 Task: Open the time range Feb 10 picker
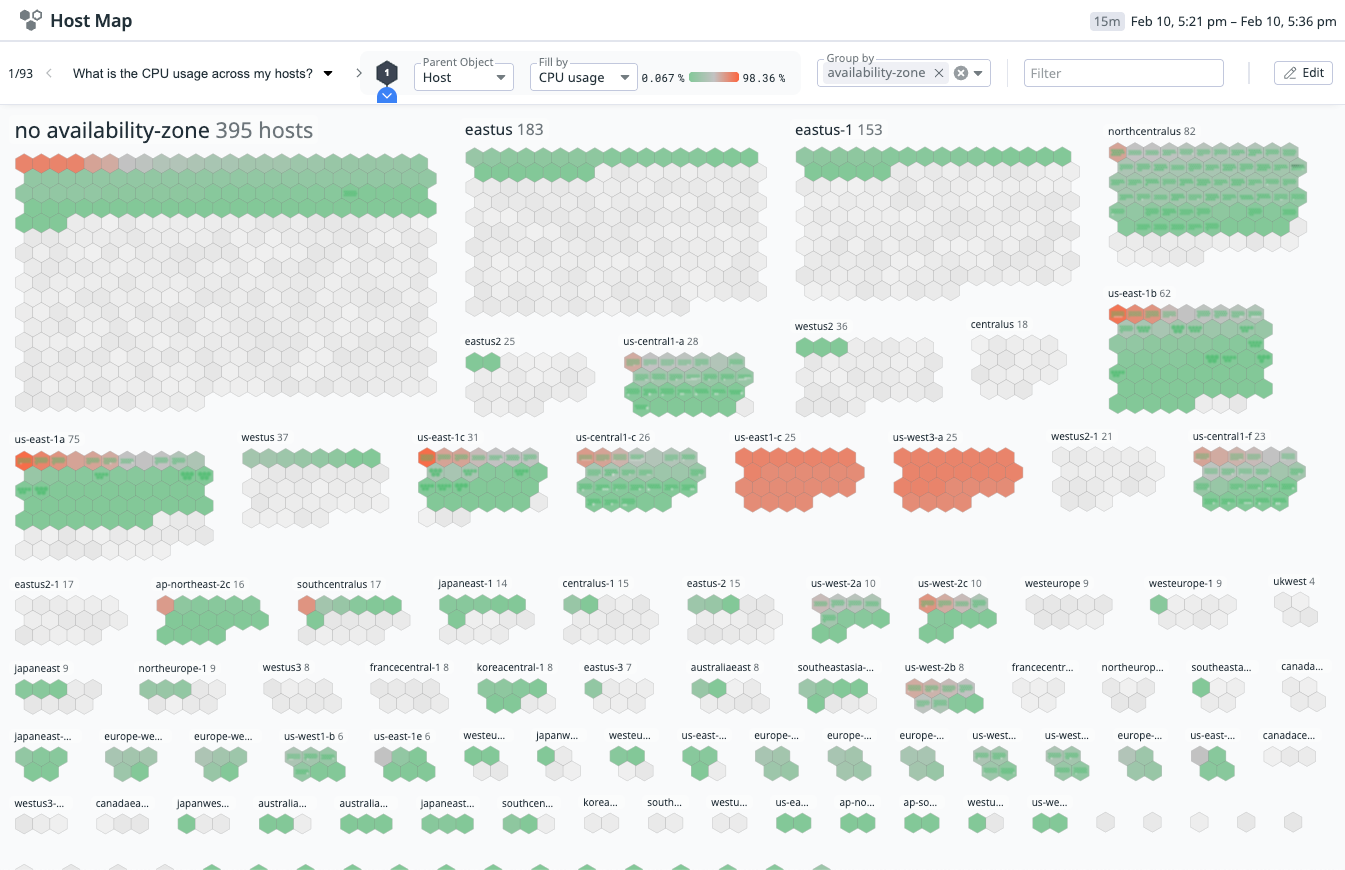pos(1233,21)
